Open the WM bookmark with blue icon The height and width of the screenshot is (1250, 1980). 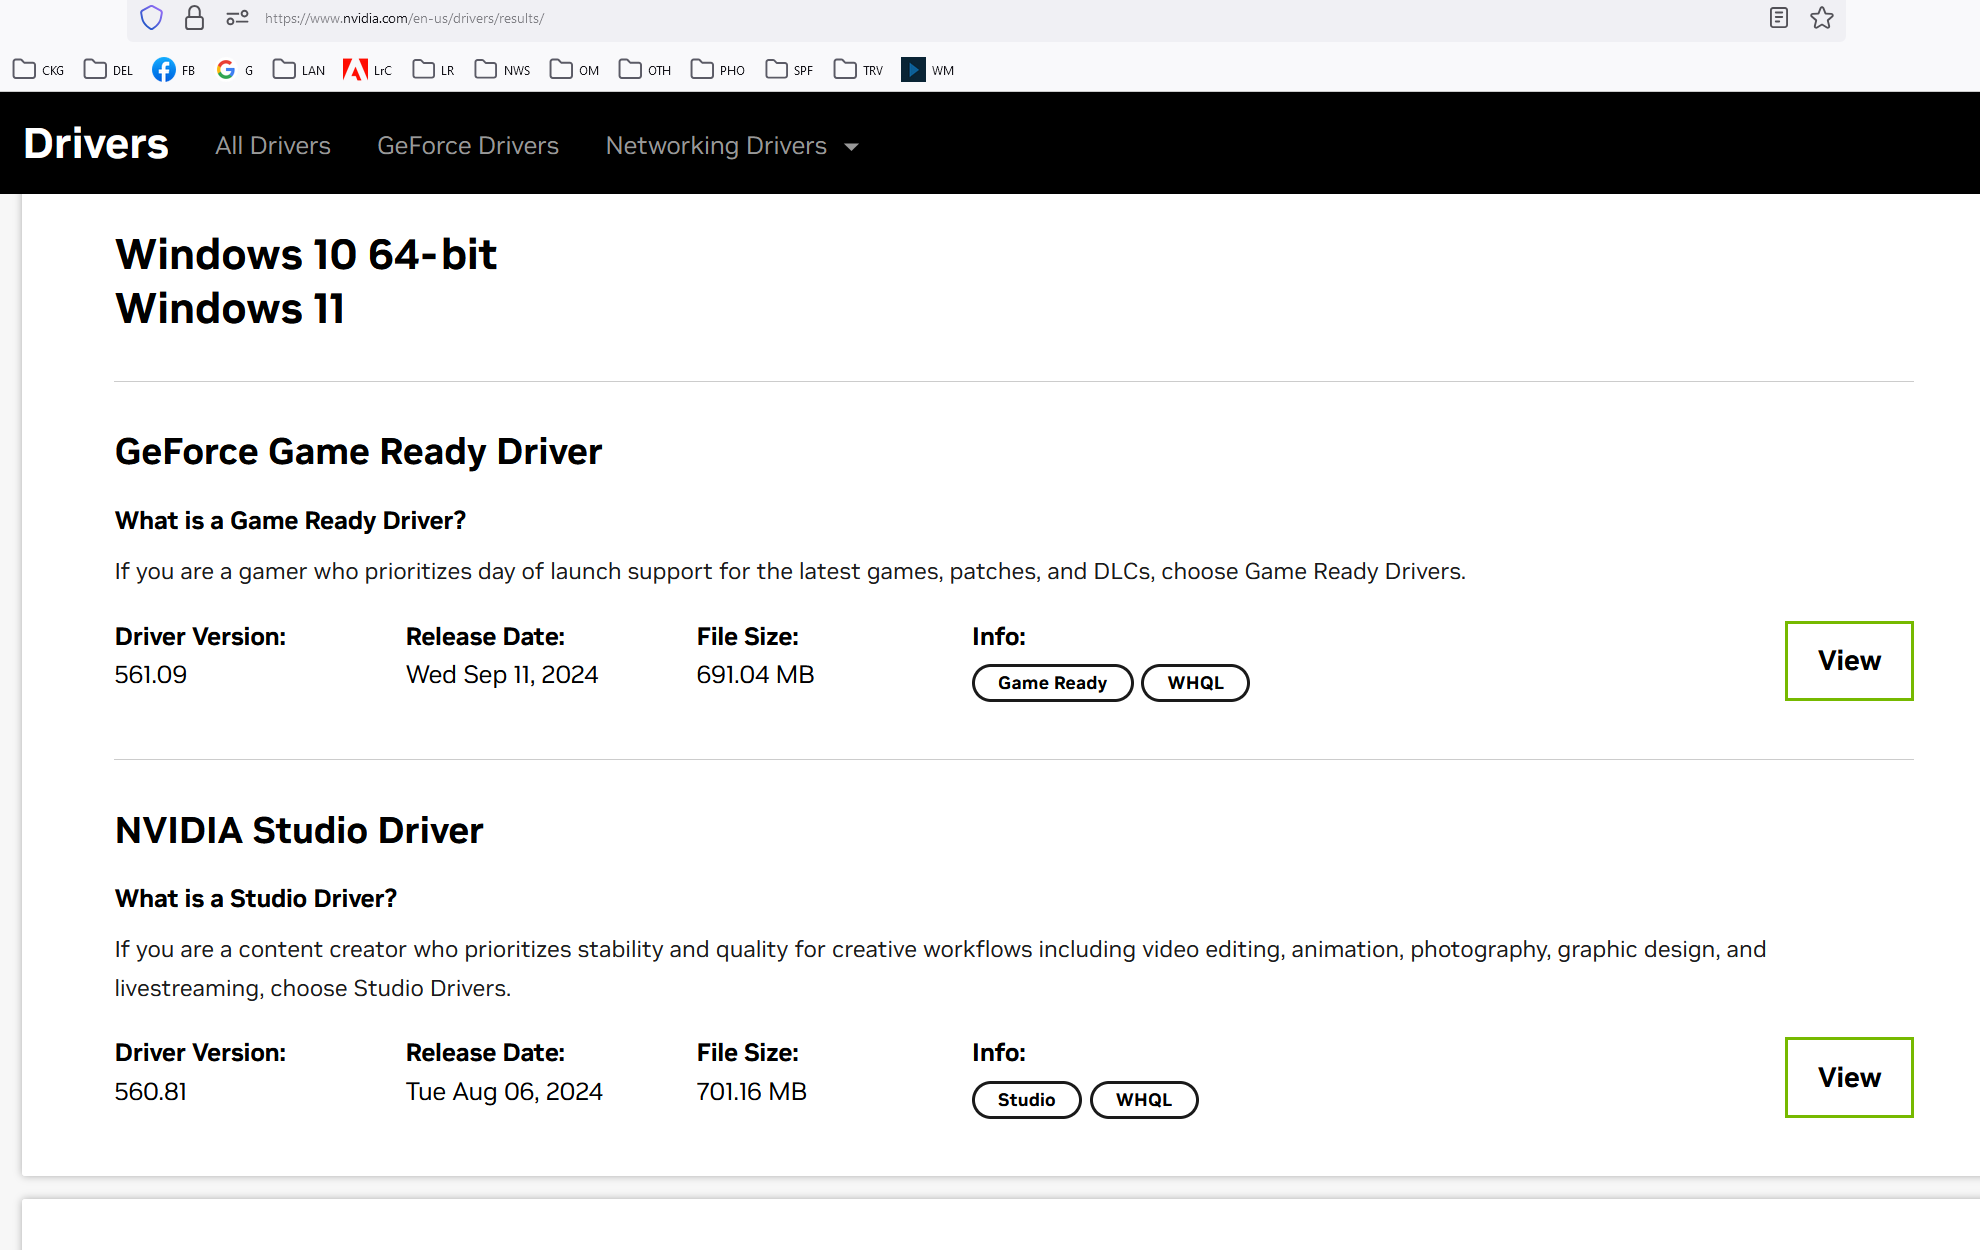click(928, 70)
